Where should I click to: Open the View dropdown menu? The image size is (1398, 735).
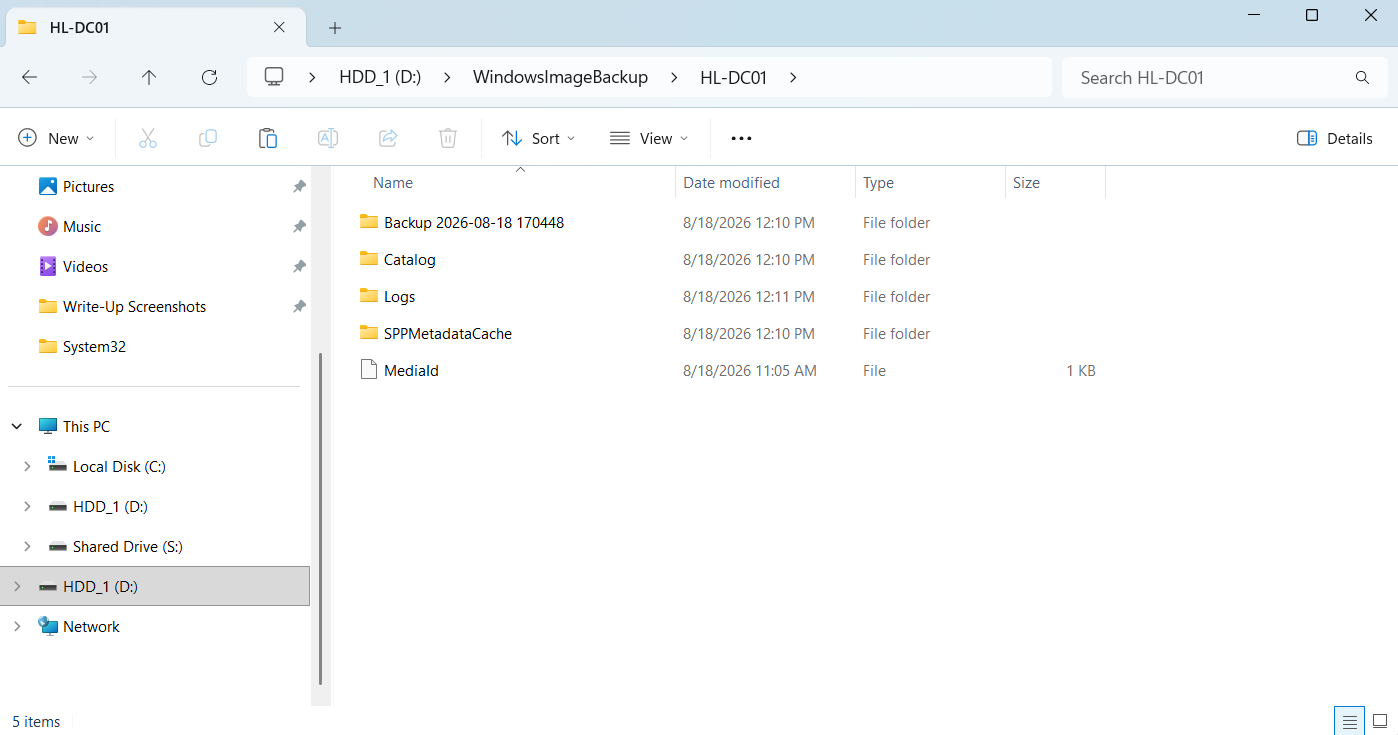coord(649,139)
